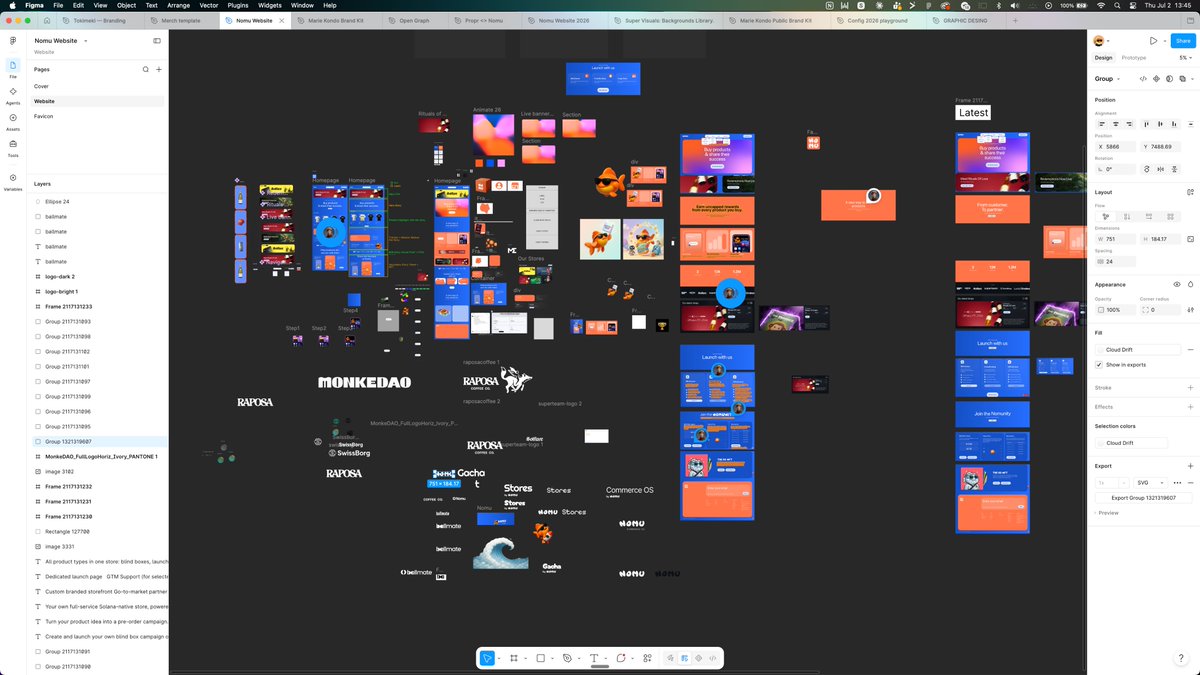The width and height of the screenshot is (1200, 675).
Task: Select the Rectangle shape tool
Action: pos(540,658)
